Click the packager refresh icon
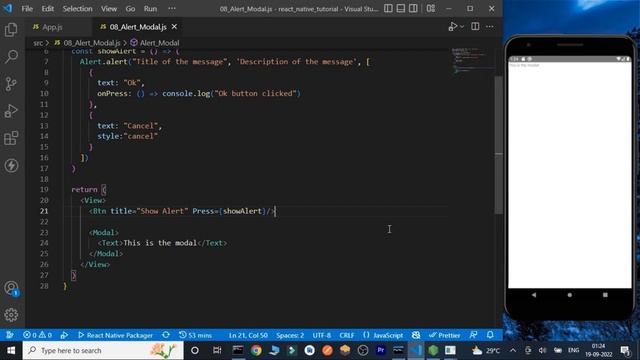This screenshot has height=360, width=640. tap(166, 335)
